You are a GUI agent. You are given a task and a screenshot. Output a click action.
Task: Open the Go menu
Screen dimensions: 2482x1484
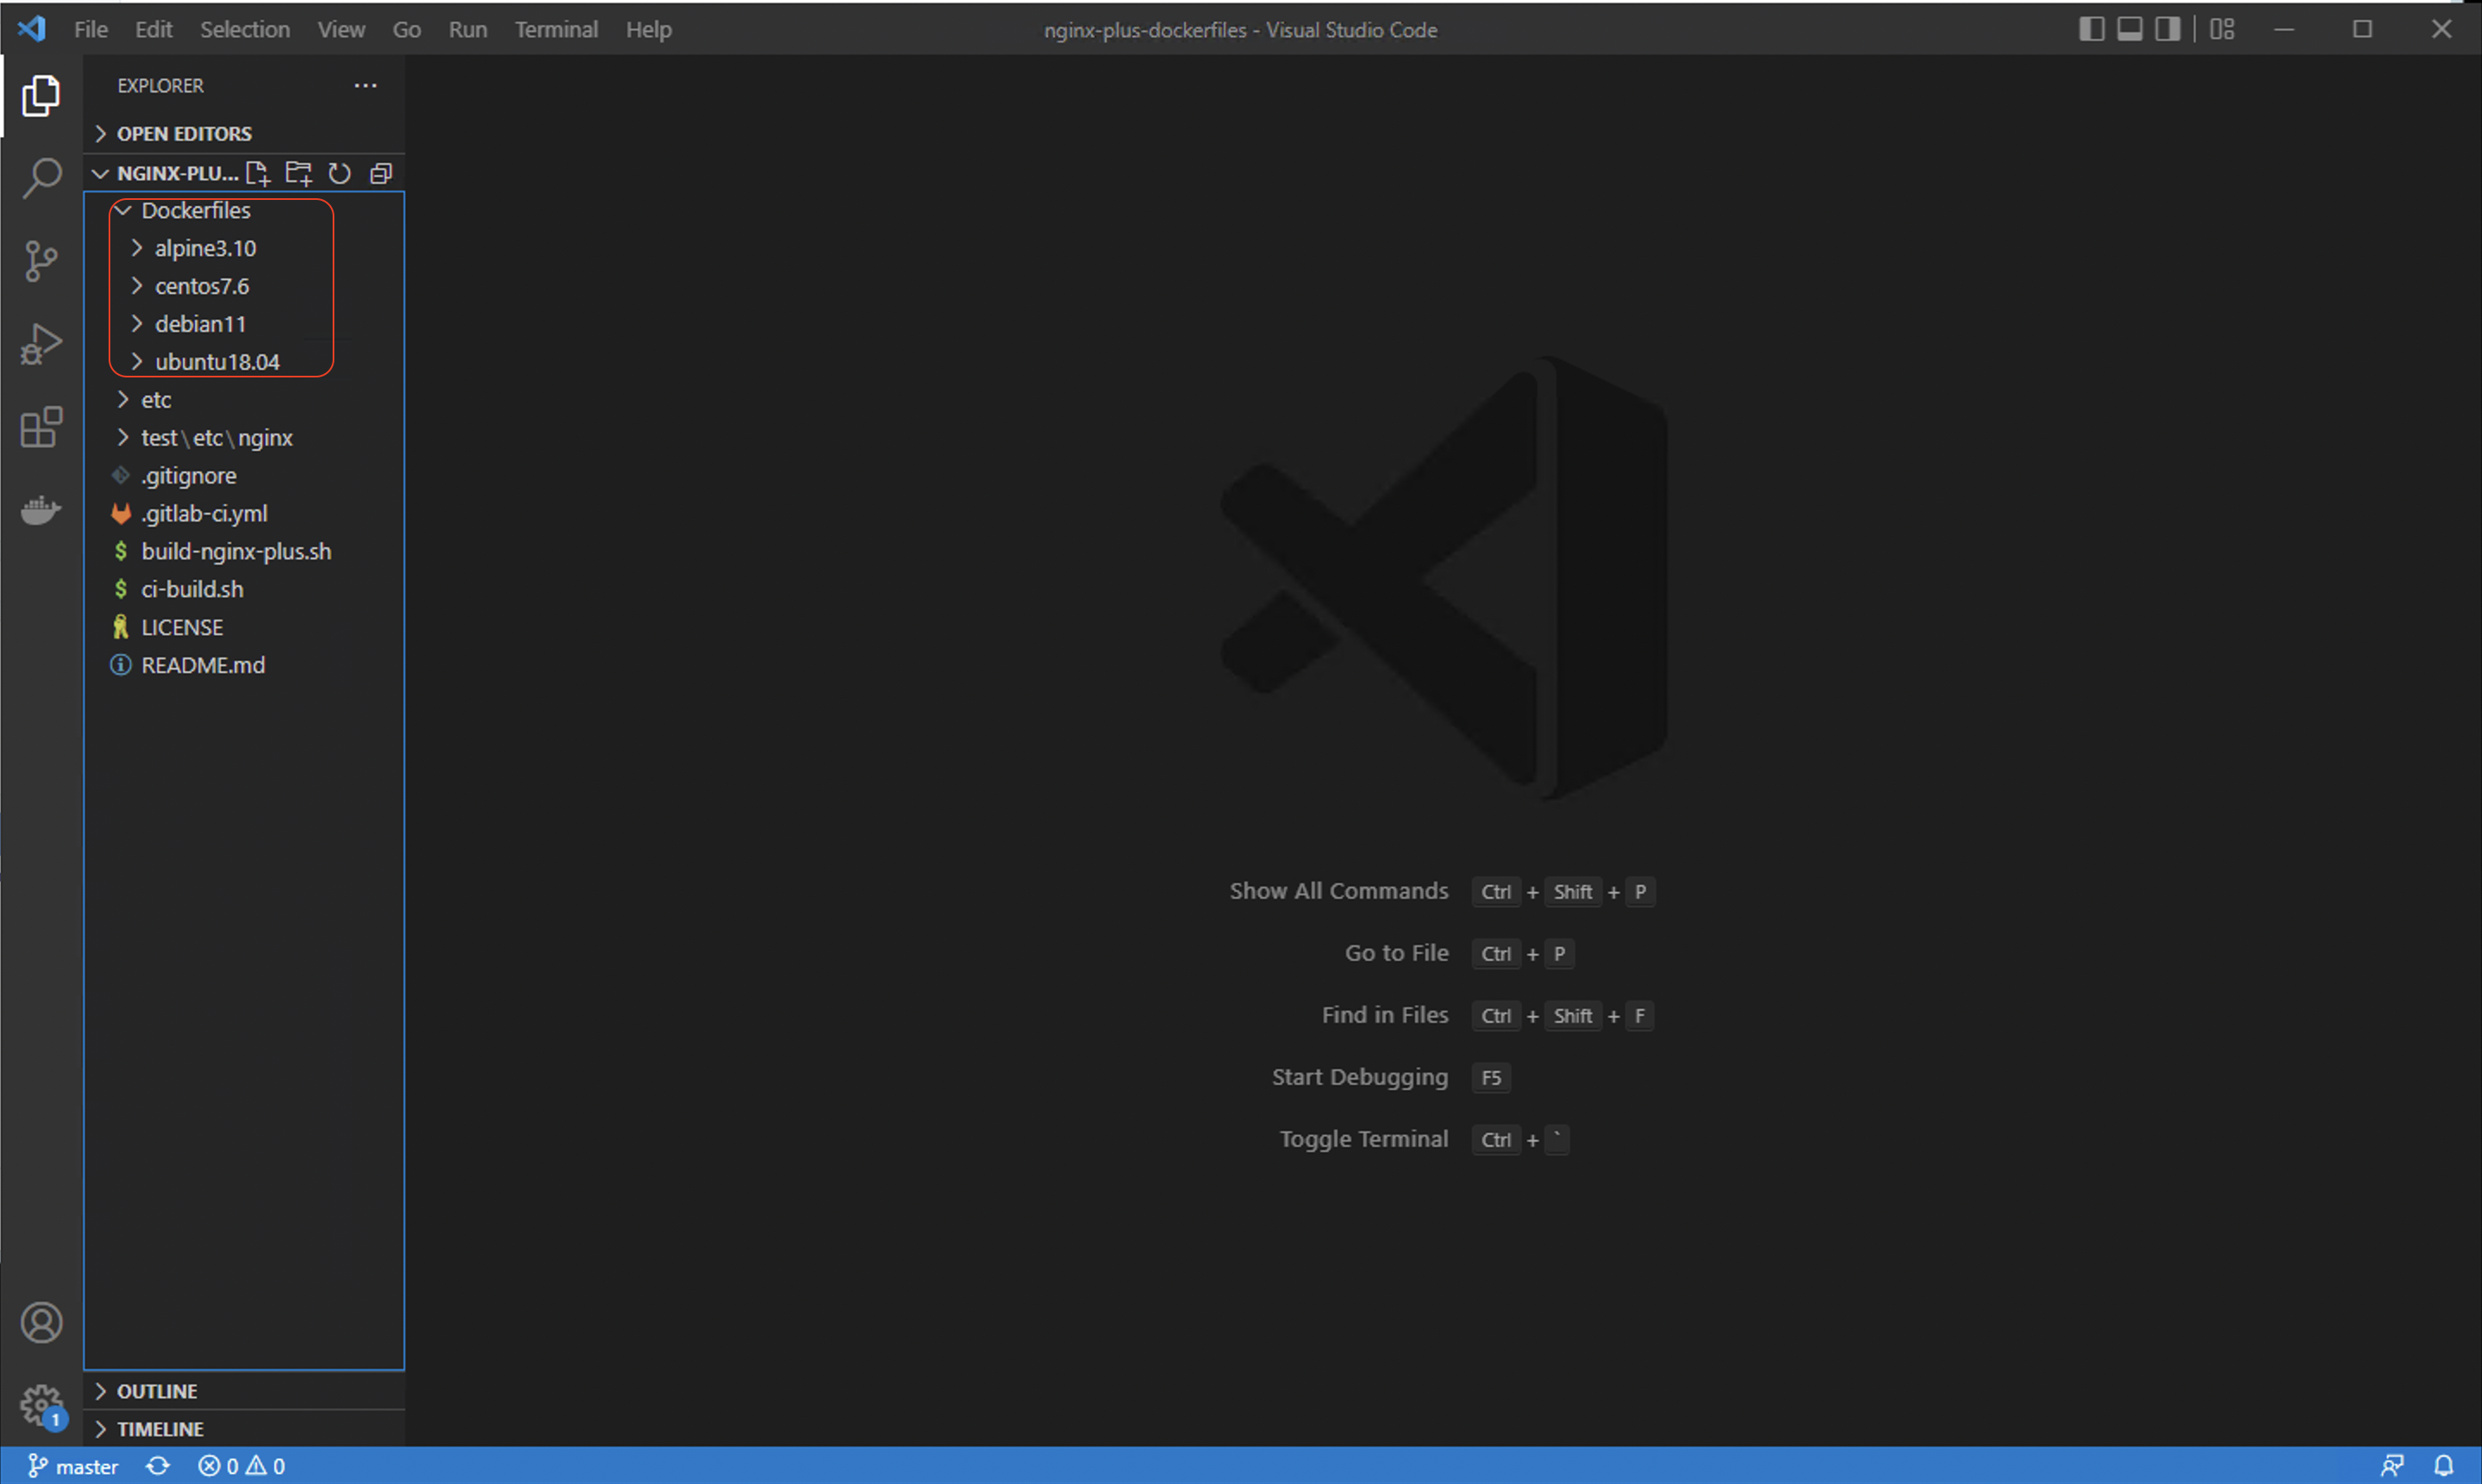(407, 30)
